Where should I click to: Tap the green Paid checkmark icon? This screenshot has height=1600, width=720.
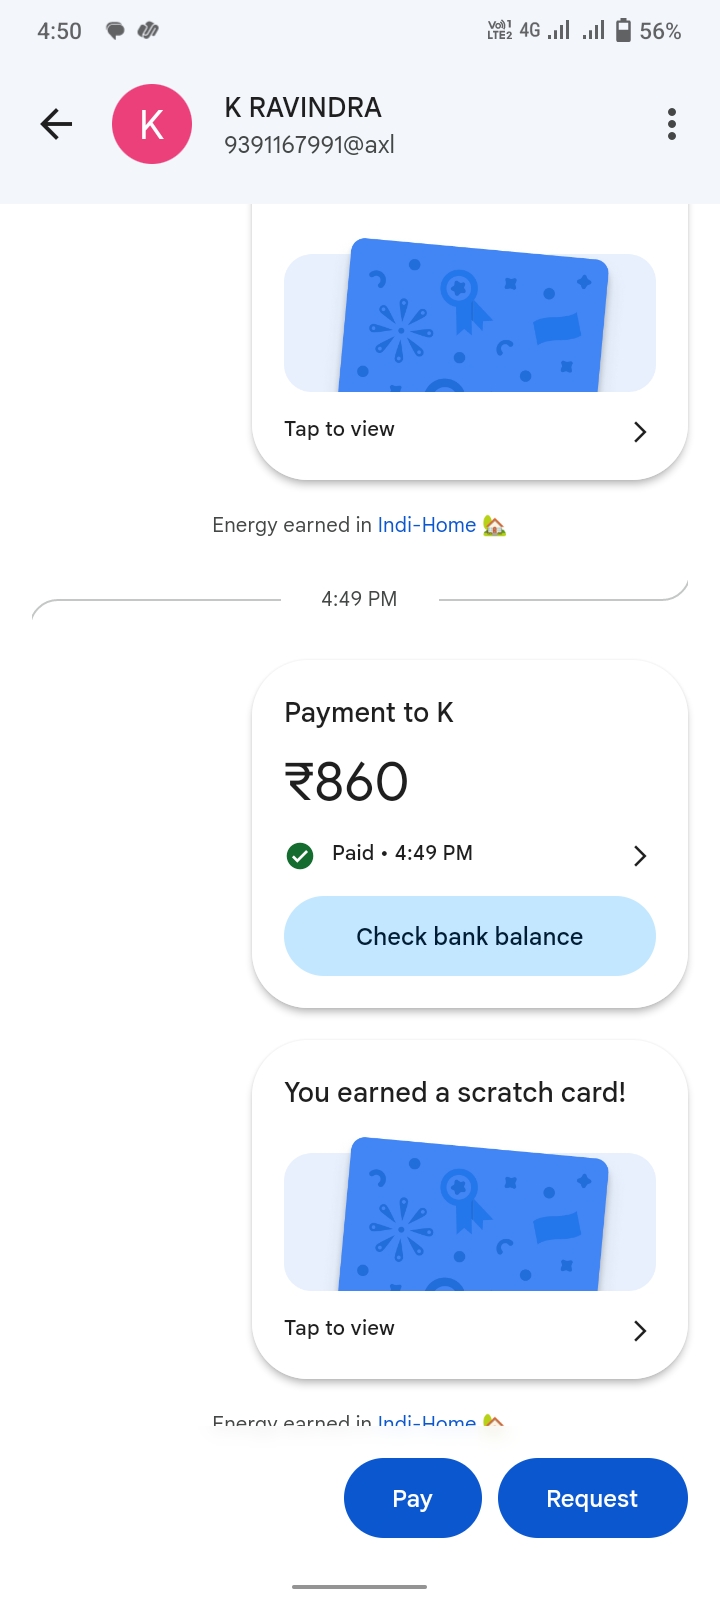pos(300,856)
